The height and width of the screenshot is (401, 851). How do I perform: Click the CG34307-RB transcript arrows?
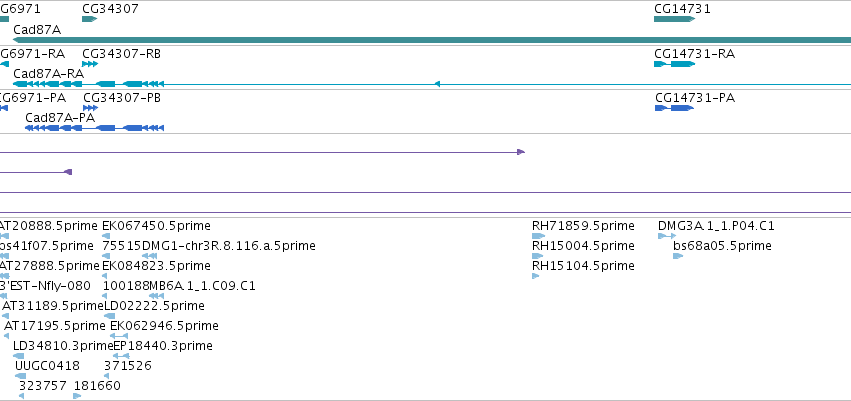[90, 64]
